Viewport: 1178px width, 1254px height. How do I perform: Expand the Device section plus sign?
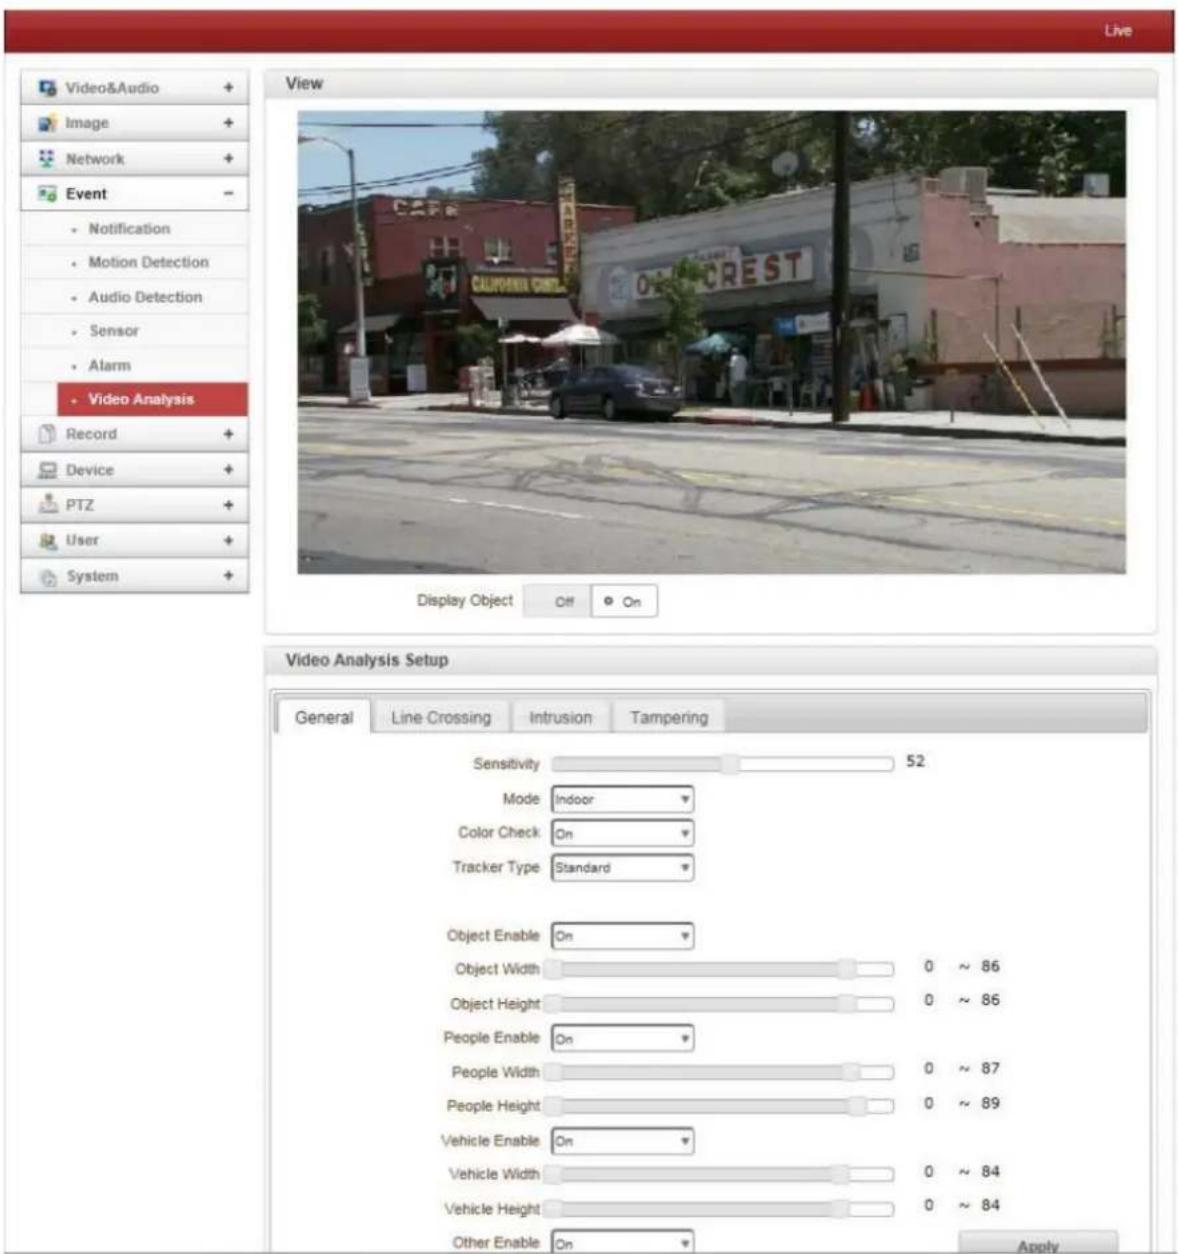point(229,470)
